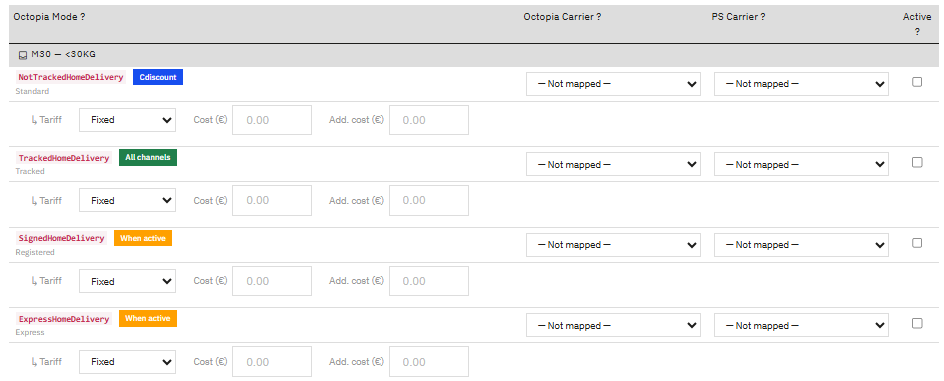The width and height of the screenshot is (944, 381).
Task: Click the NotTrackedHomeDelivery mode label
Action: point(71,77)
